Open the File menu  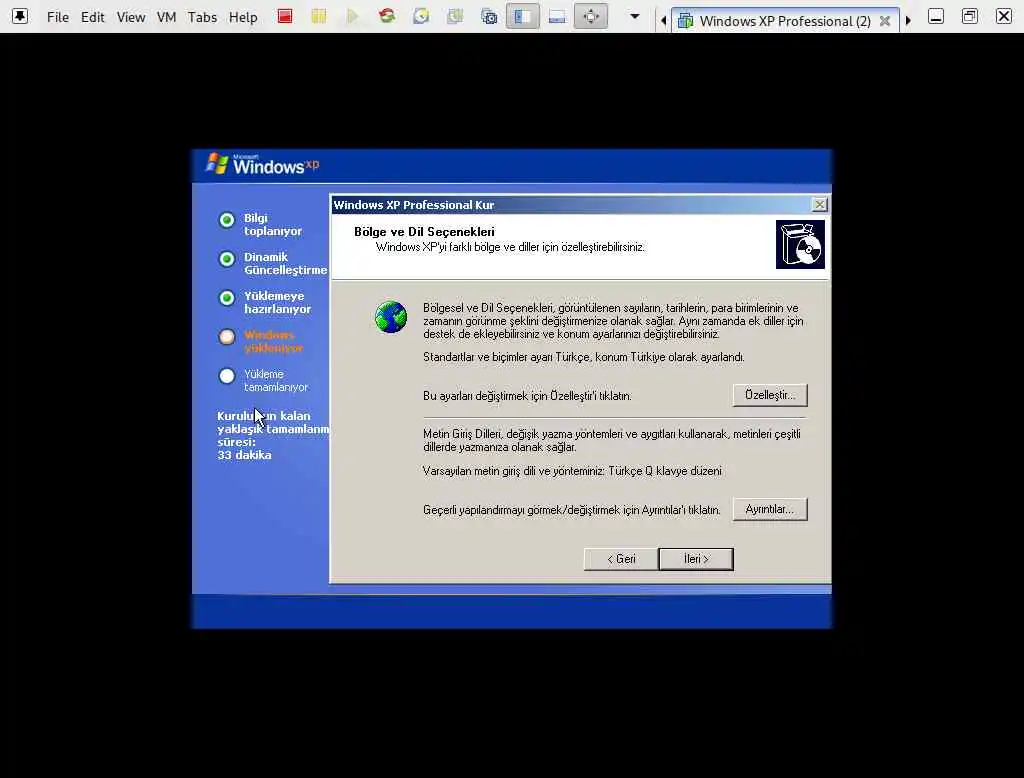pyautogui.click(x=57, y=17)
